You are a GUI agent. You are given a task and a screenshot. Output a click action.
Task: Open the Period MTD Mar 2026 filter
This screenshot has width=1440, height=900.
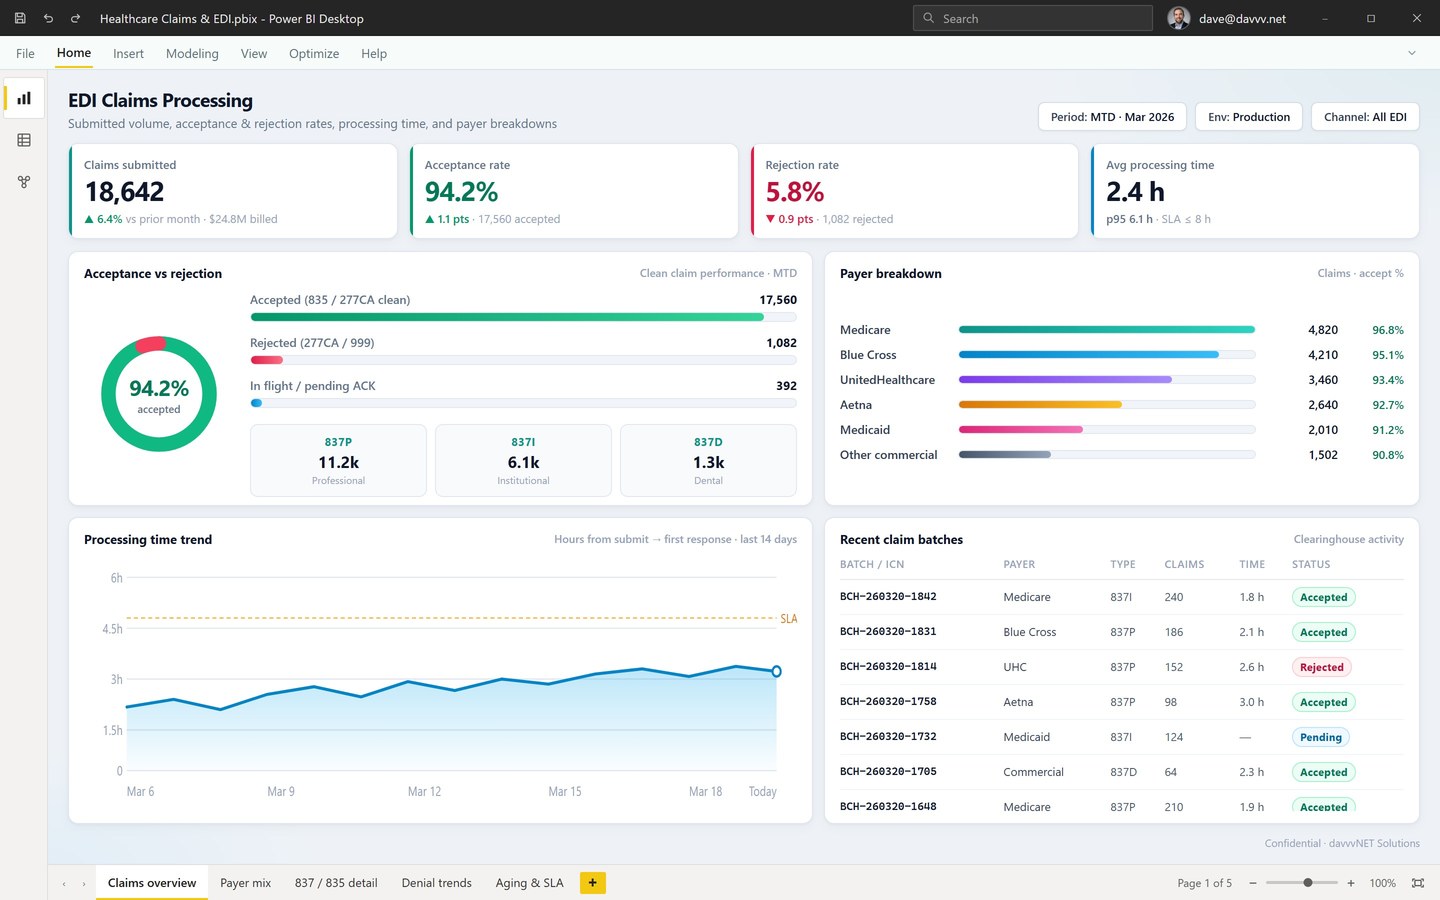coord(1112,117)
